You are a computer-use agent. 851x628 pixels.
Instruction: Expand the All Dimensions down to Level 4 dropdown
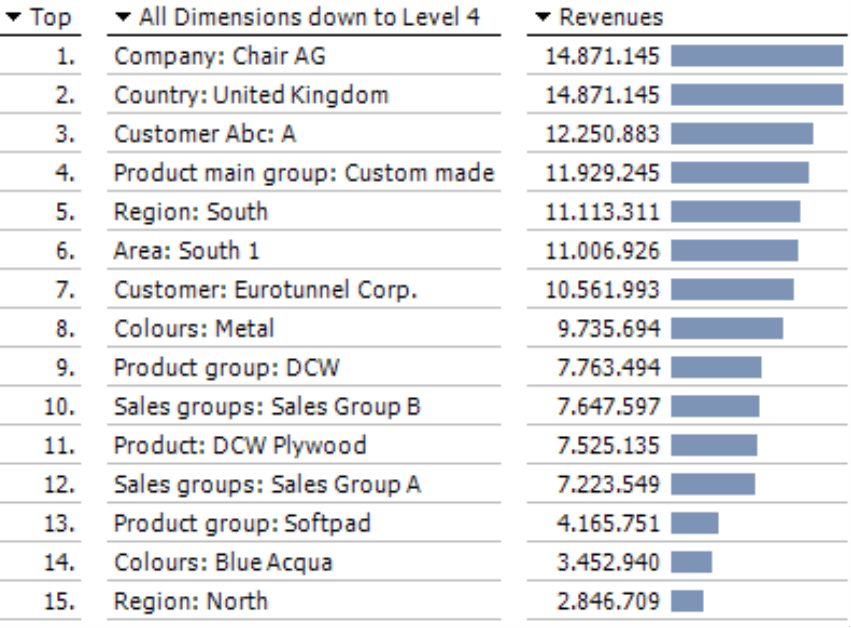123,17
